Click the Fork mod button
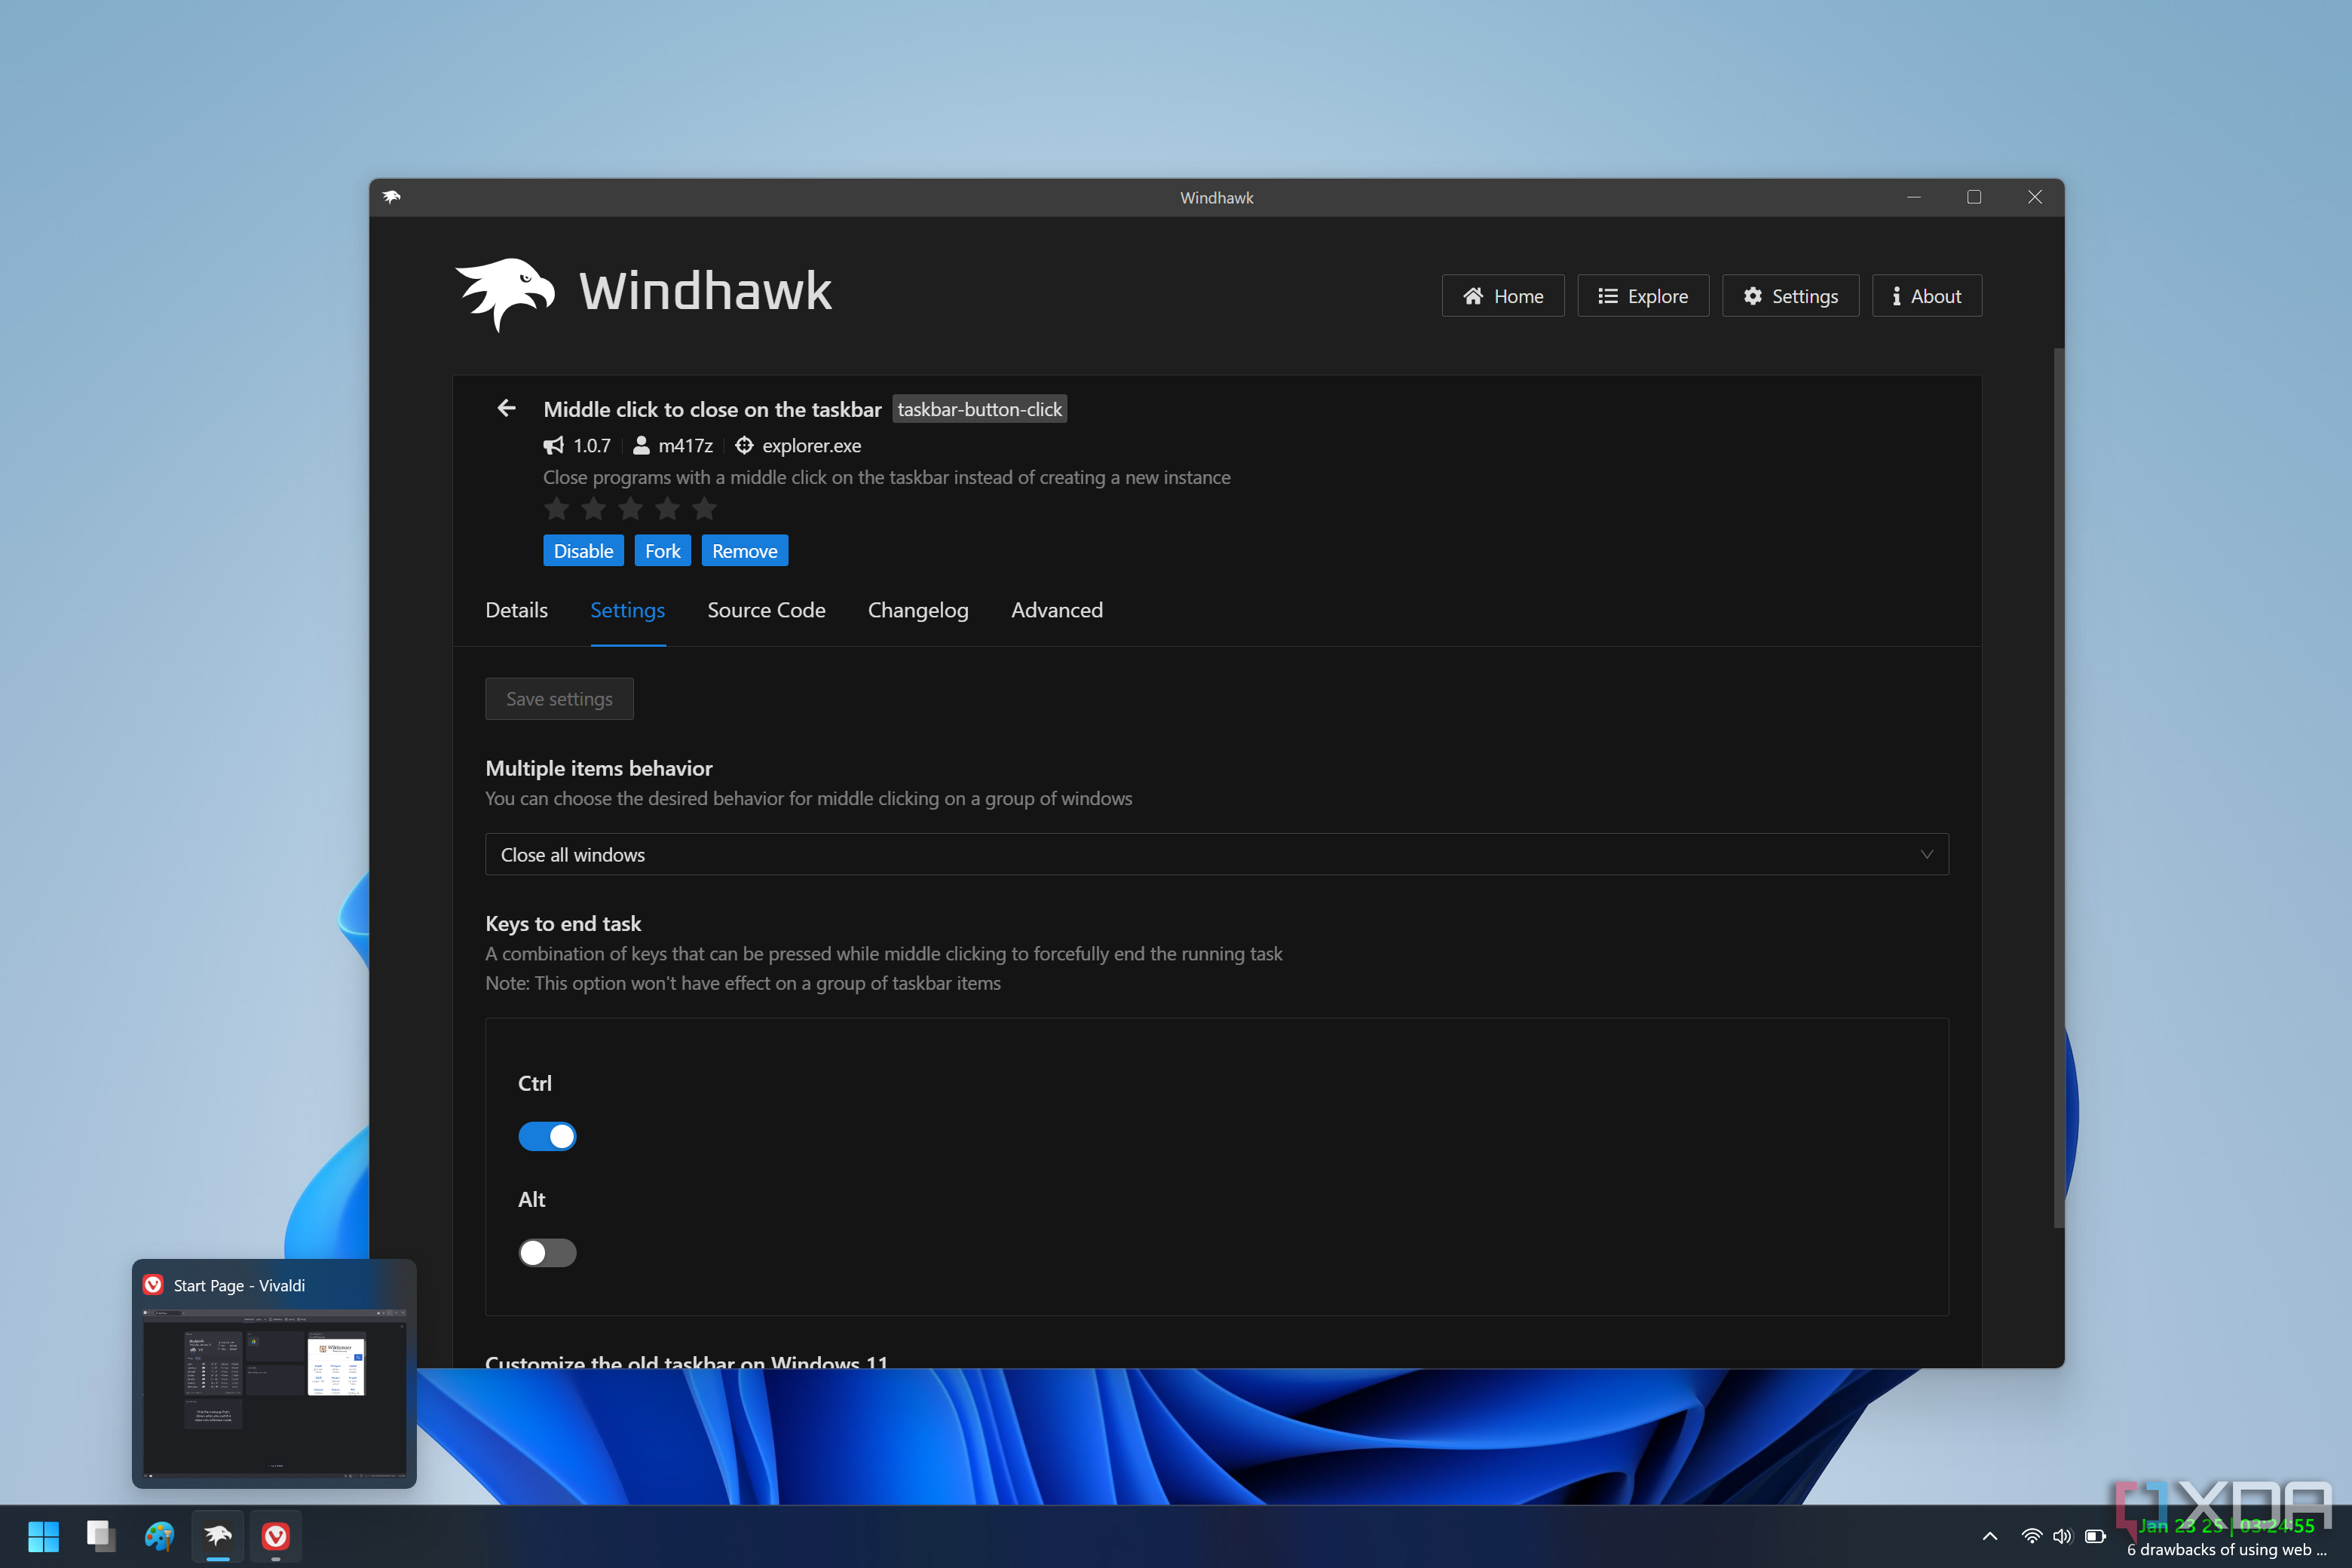Screen dimensions: 2352x1568 tap(662, 550)
